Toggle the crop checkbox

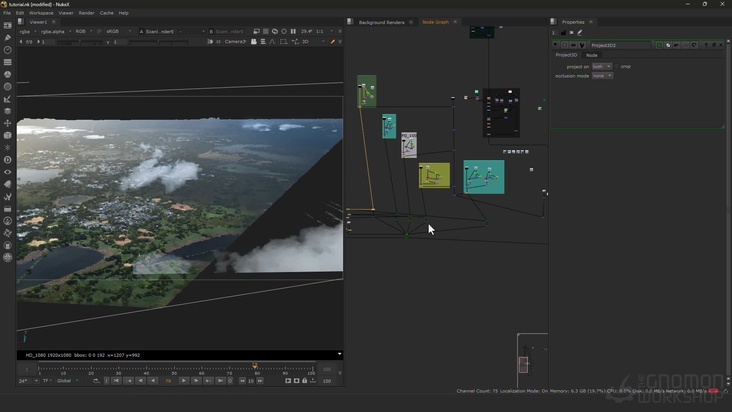(617, 66)
